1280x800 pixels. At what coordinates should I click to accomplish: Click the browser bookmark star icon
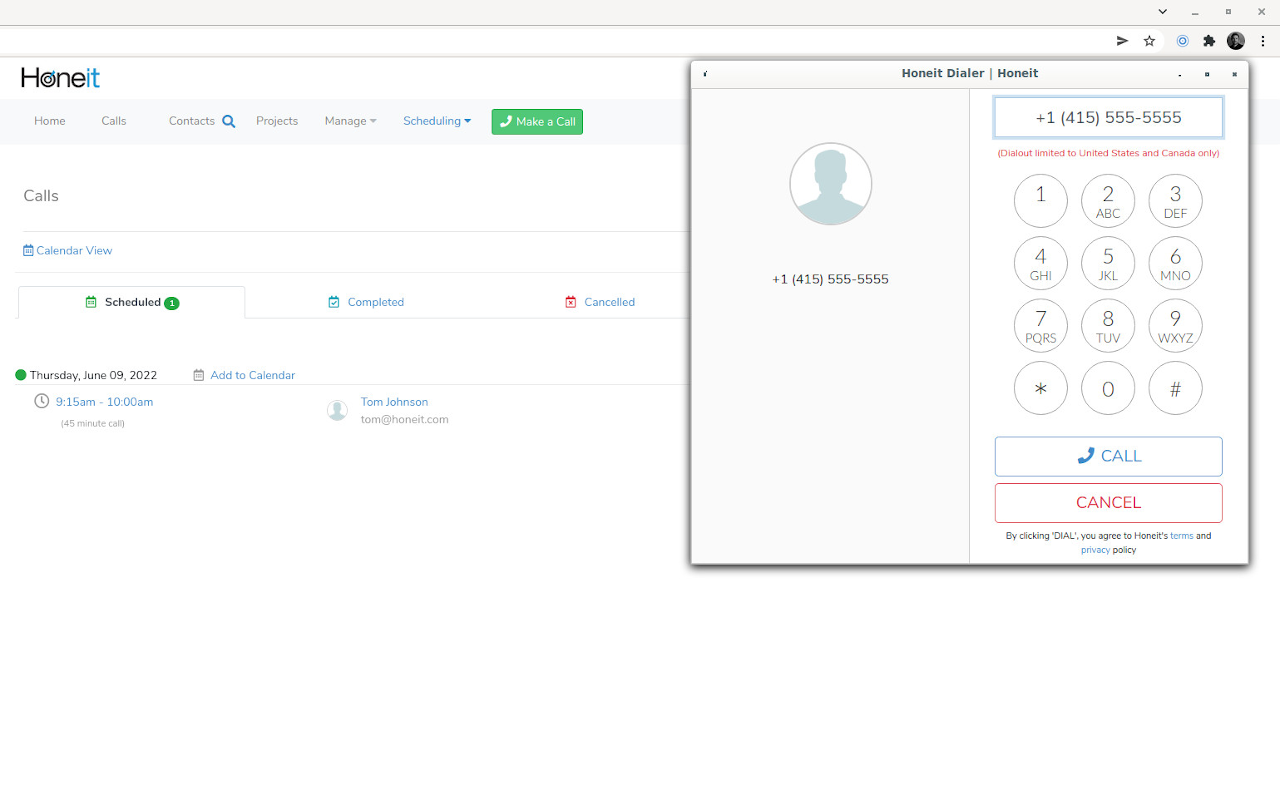[x=1149, y=41]
